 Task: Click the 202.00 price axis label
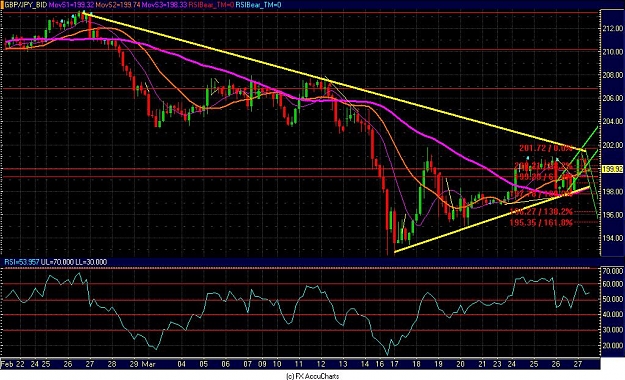tap(612, 145)
